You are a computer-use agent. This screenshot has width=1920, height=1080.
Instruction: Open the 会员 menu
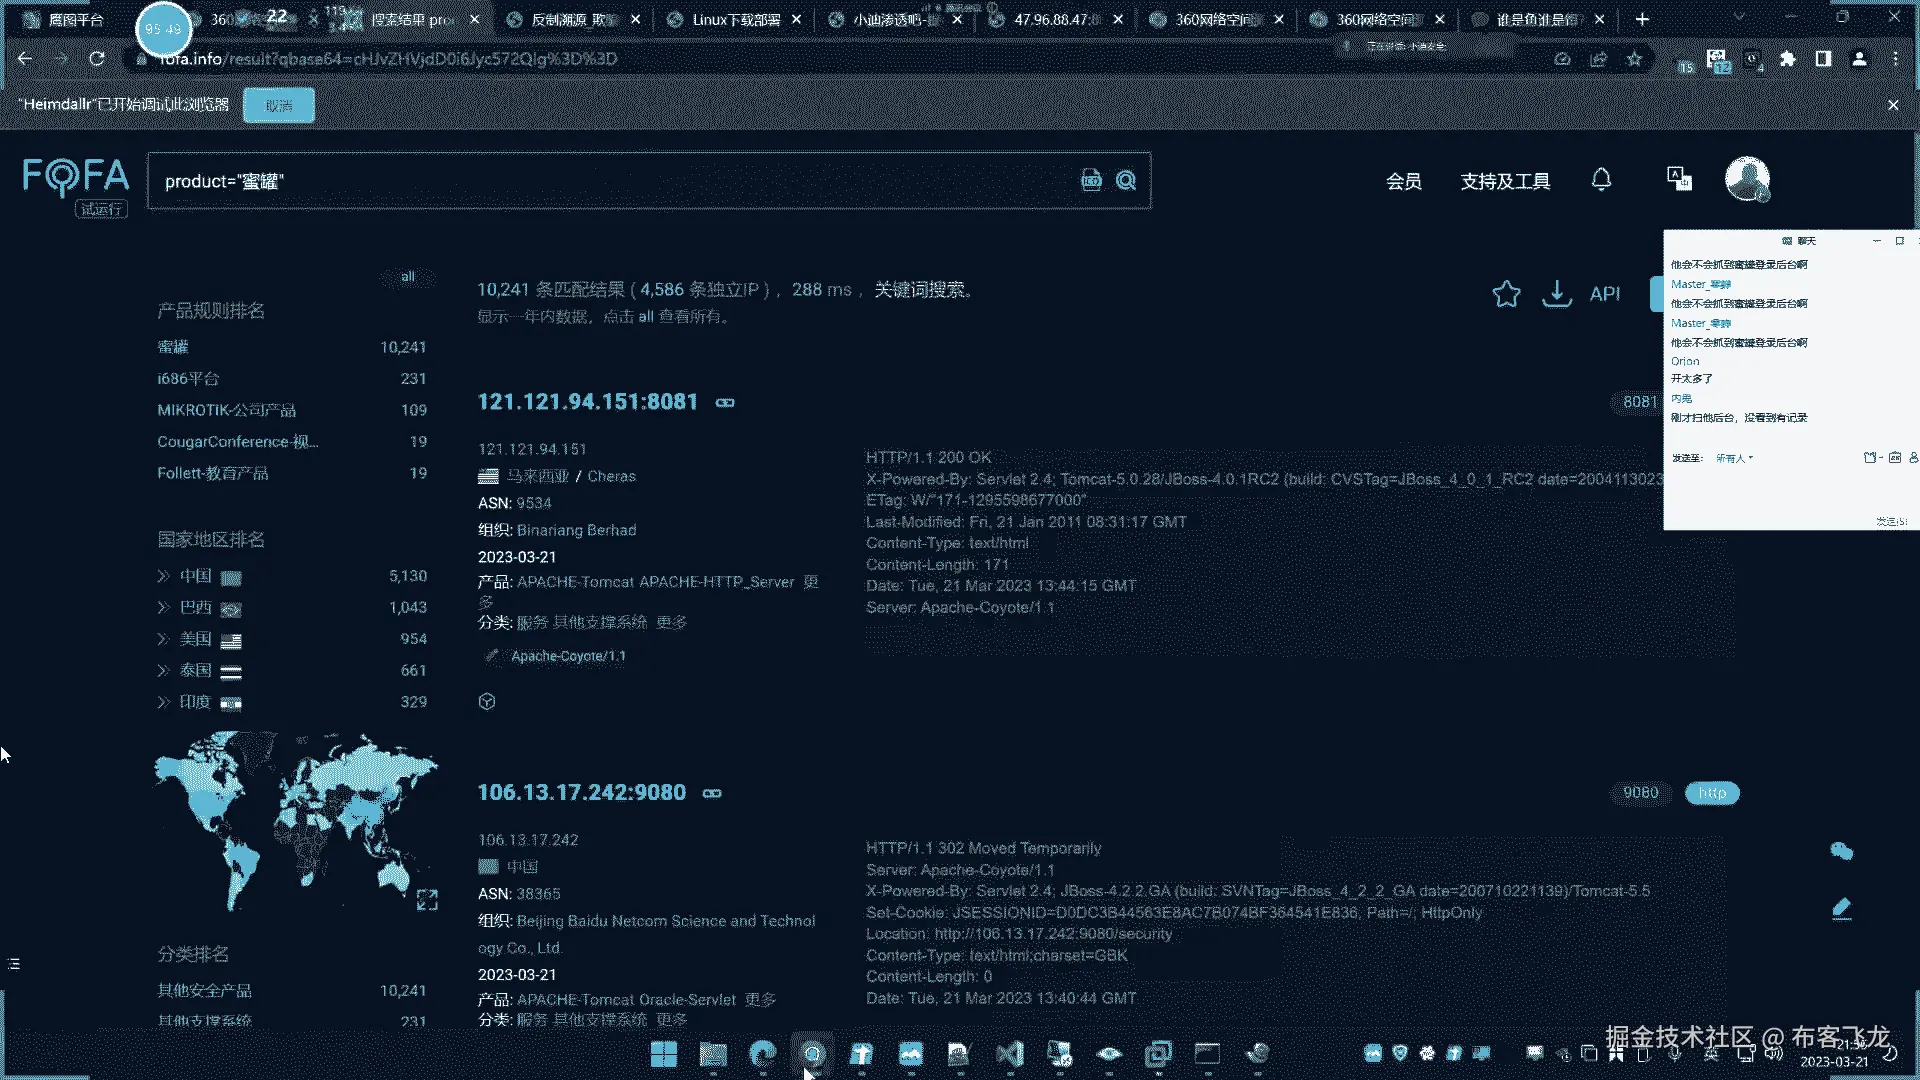tap(1403, 182)
